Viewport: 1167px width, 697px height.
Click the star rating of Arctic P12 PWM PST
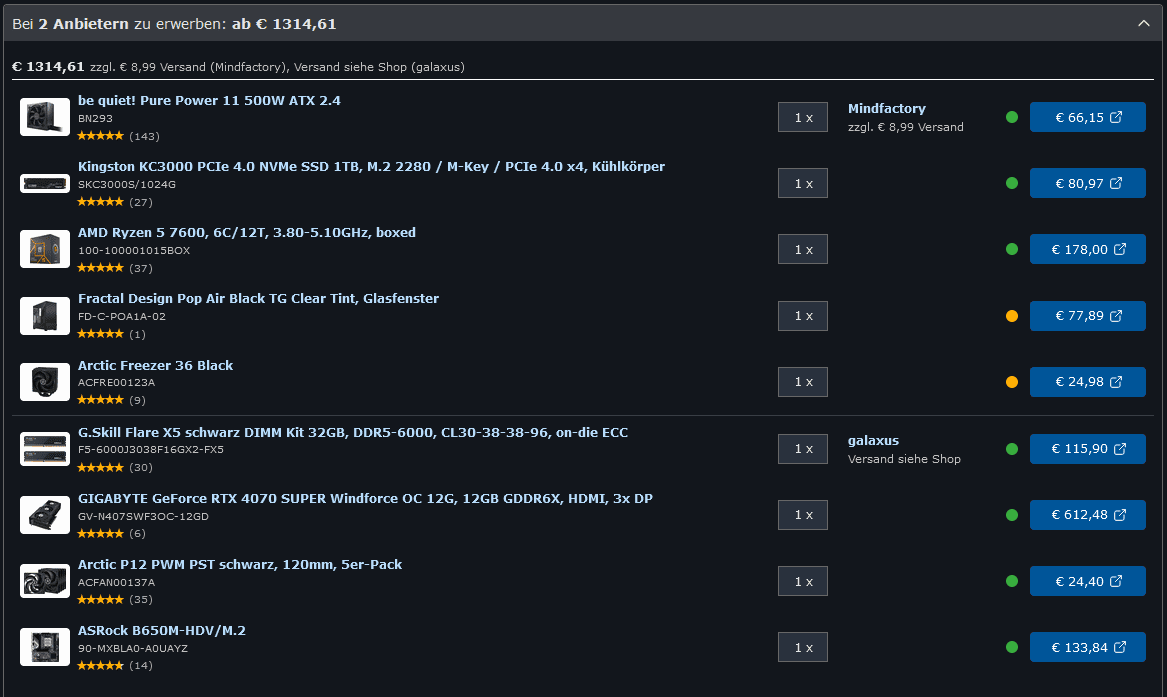[100, 600]
